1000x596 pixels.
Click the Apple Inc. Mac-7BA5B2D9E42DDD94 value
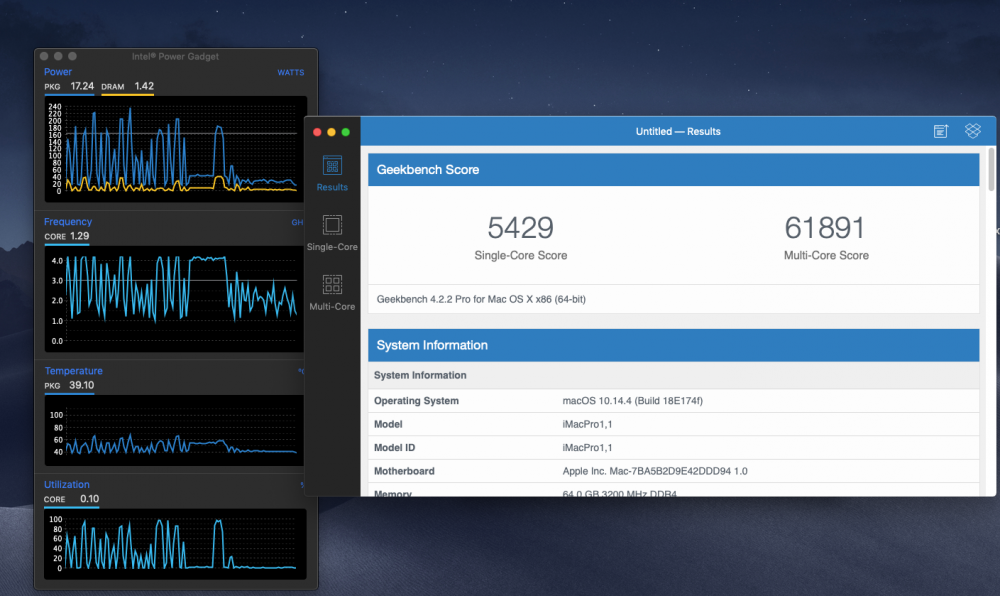point(655,471)
